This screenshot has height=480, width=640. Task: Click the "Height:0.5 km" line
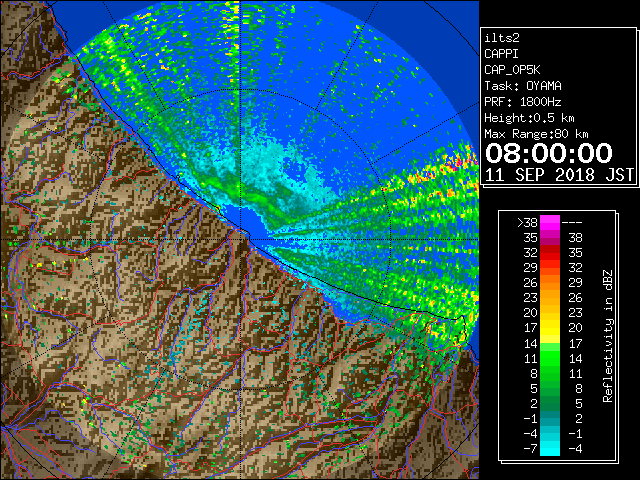pos(529,118)
